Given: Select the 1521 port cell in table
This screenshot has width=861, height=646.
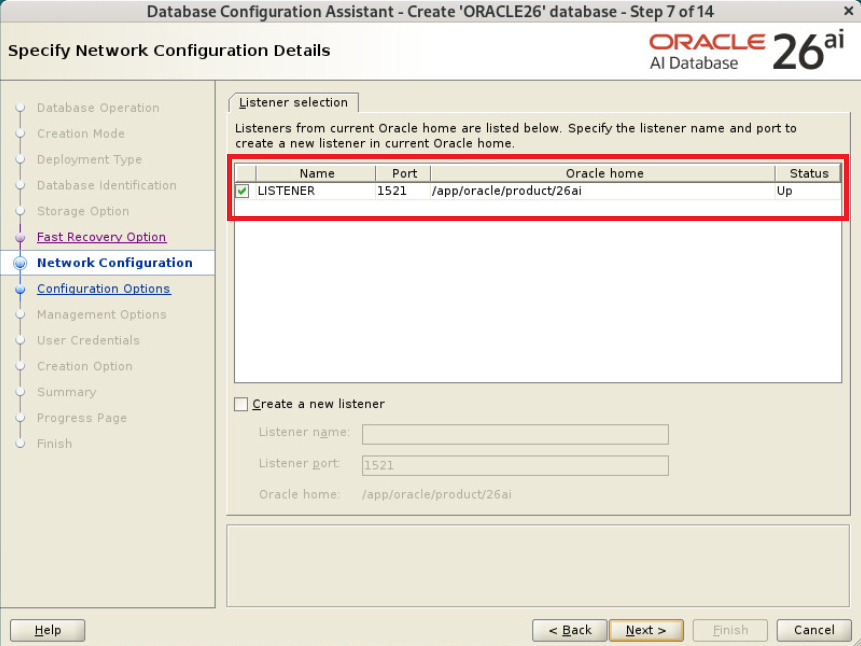Looking at the screenshot, I should click(404, 191).
